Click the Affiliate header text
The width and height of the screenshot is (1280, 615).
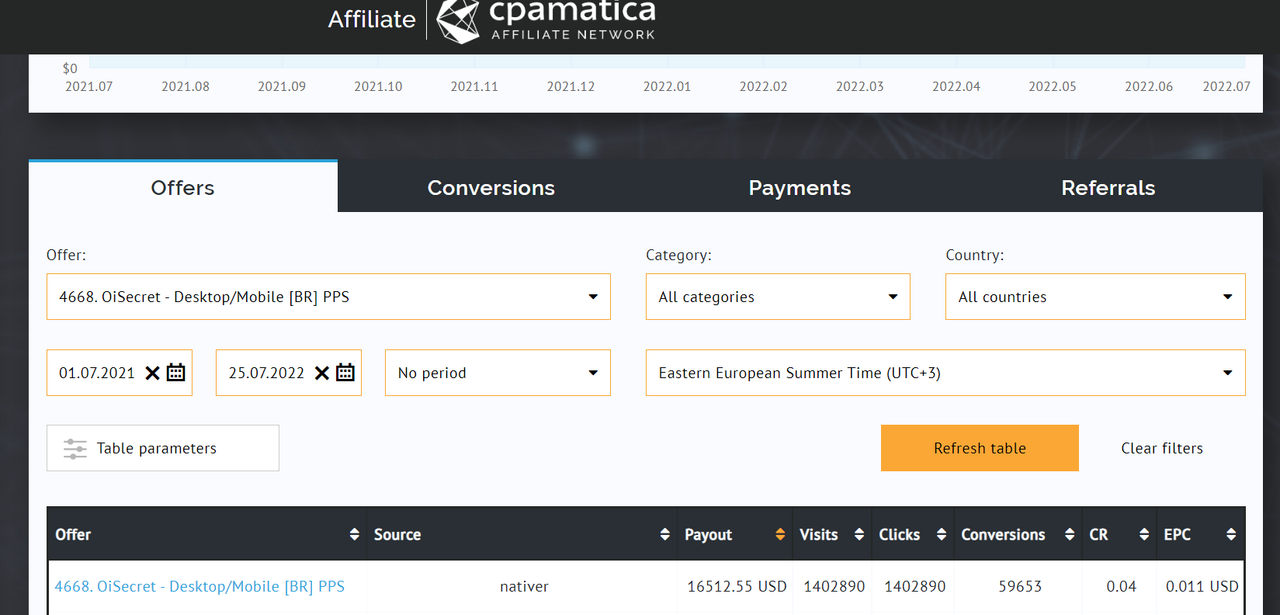tap(372, 19)
